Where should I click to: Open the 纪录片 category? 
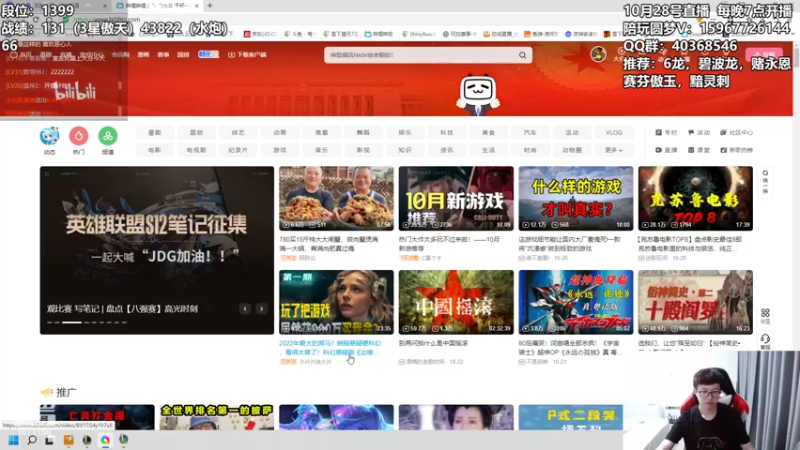click(x=238, y=150)
